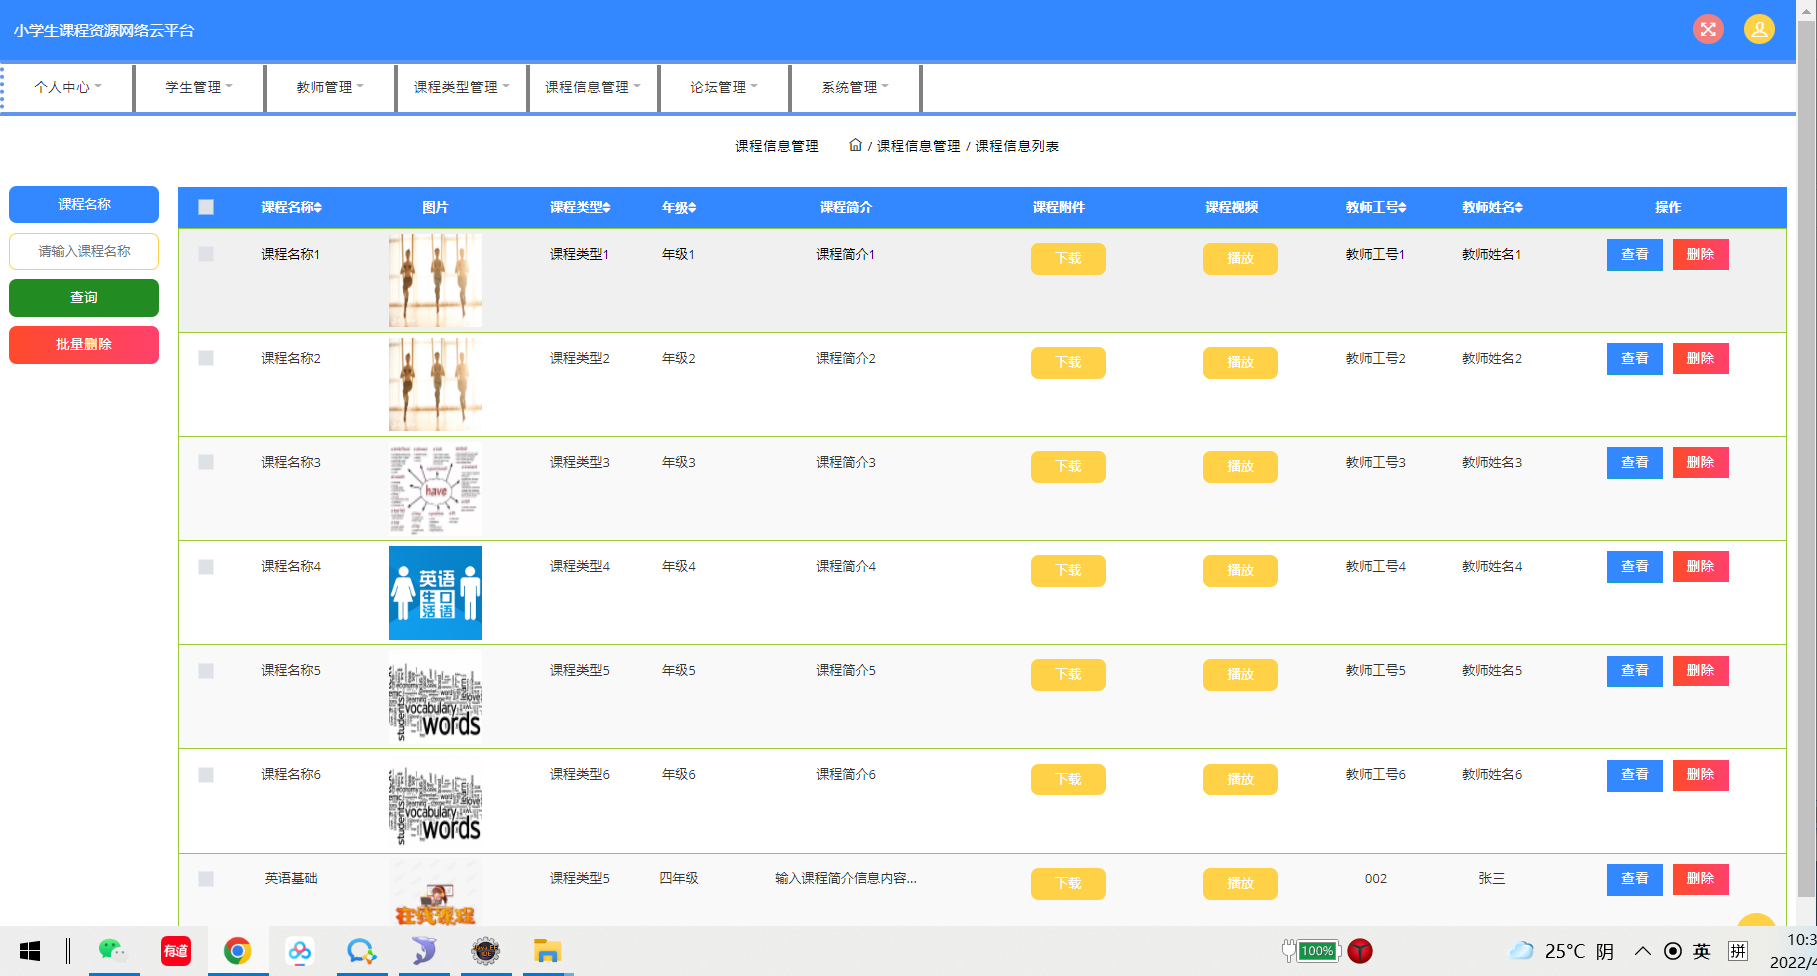Check the box for 英语基础 row
This screenshot has height=976, width=1817.
pos(206,879)
